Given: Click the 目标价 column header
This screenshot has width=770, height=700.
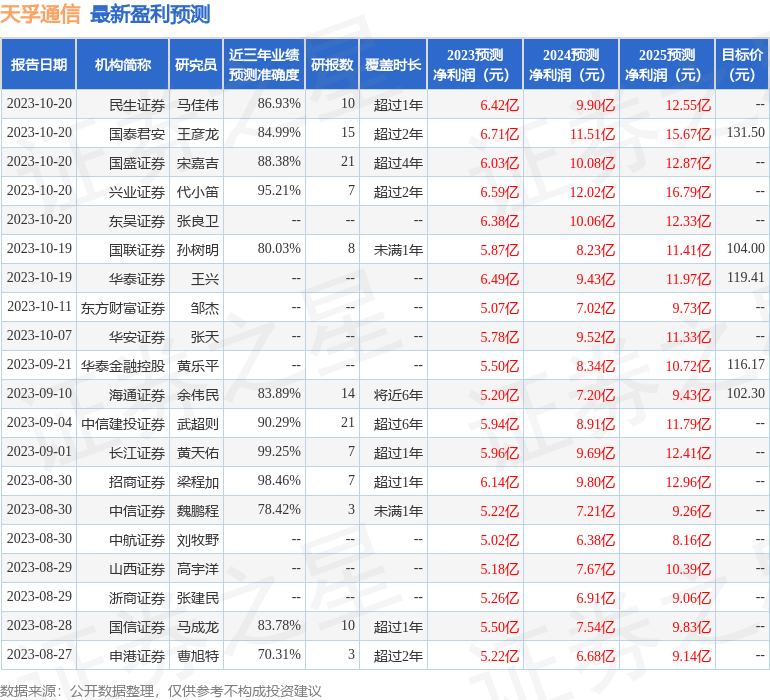Looking at the screenshot, I should (x=742, y=64).
